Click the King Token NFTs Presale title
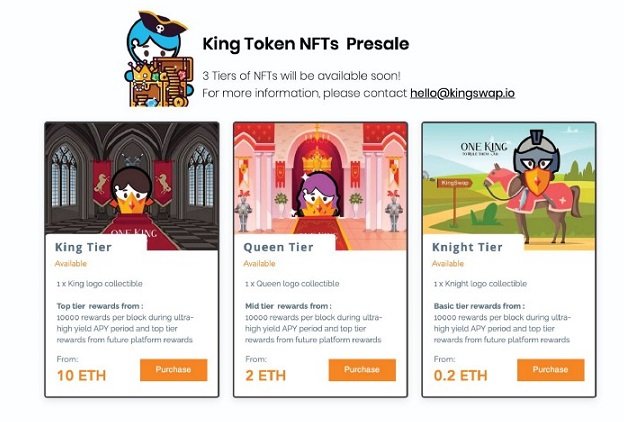Screen dimensions: 624x422 pos(306,44)
